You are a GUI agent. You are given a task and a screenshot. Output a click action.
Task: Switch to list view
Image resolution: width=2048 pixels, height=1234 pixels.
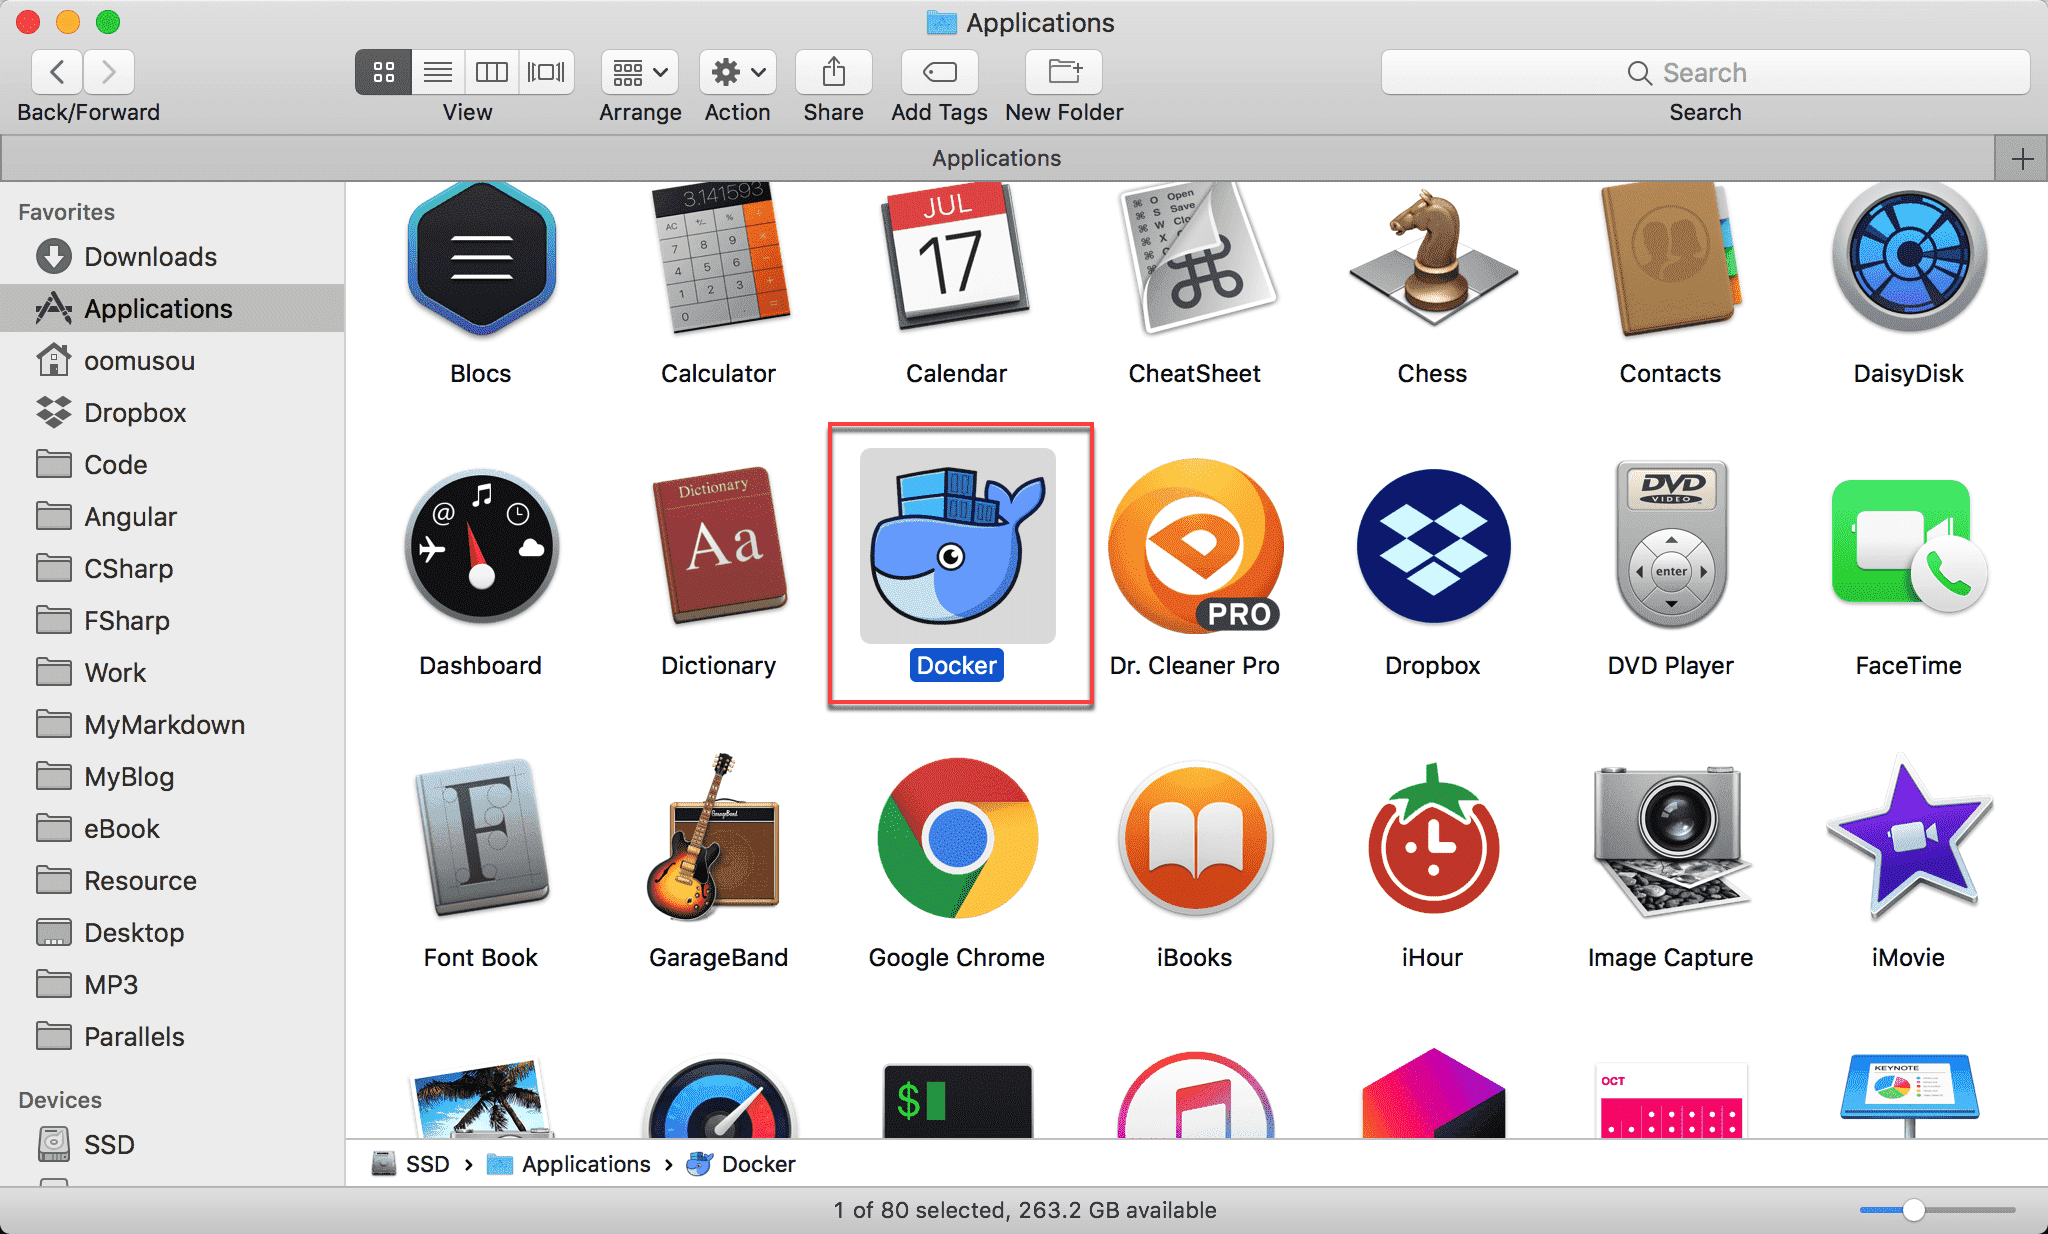pyautogui.click(x=438, y=72)
